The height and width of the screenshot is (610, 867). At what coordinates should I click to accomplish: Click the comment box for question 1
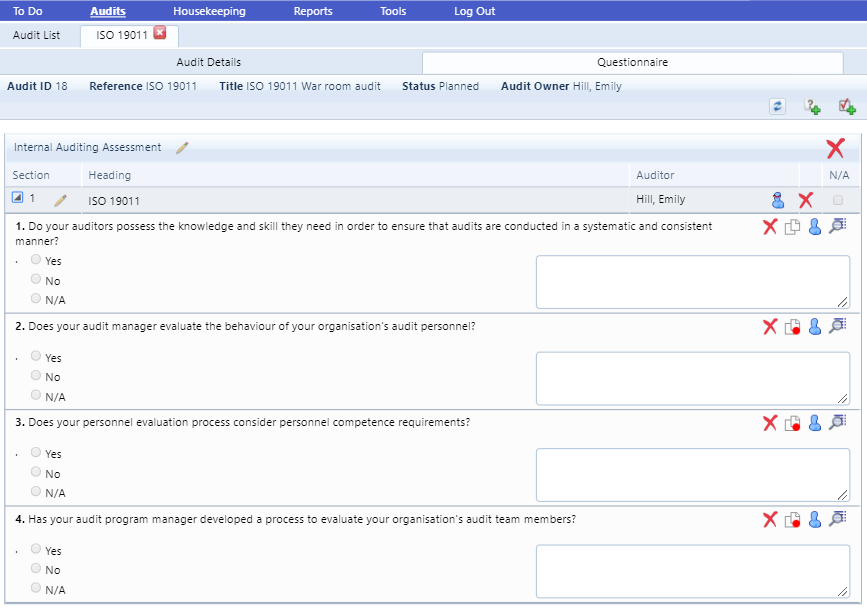pos(693,282)
